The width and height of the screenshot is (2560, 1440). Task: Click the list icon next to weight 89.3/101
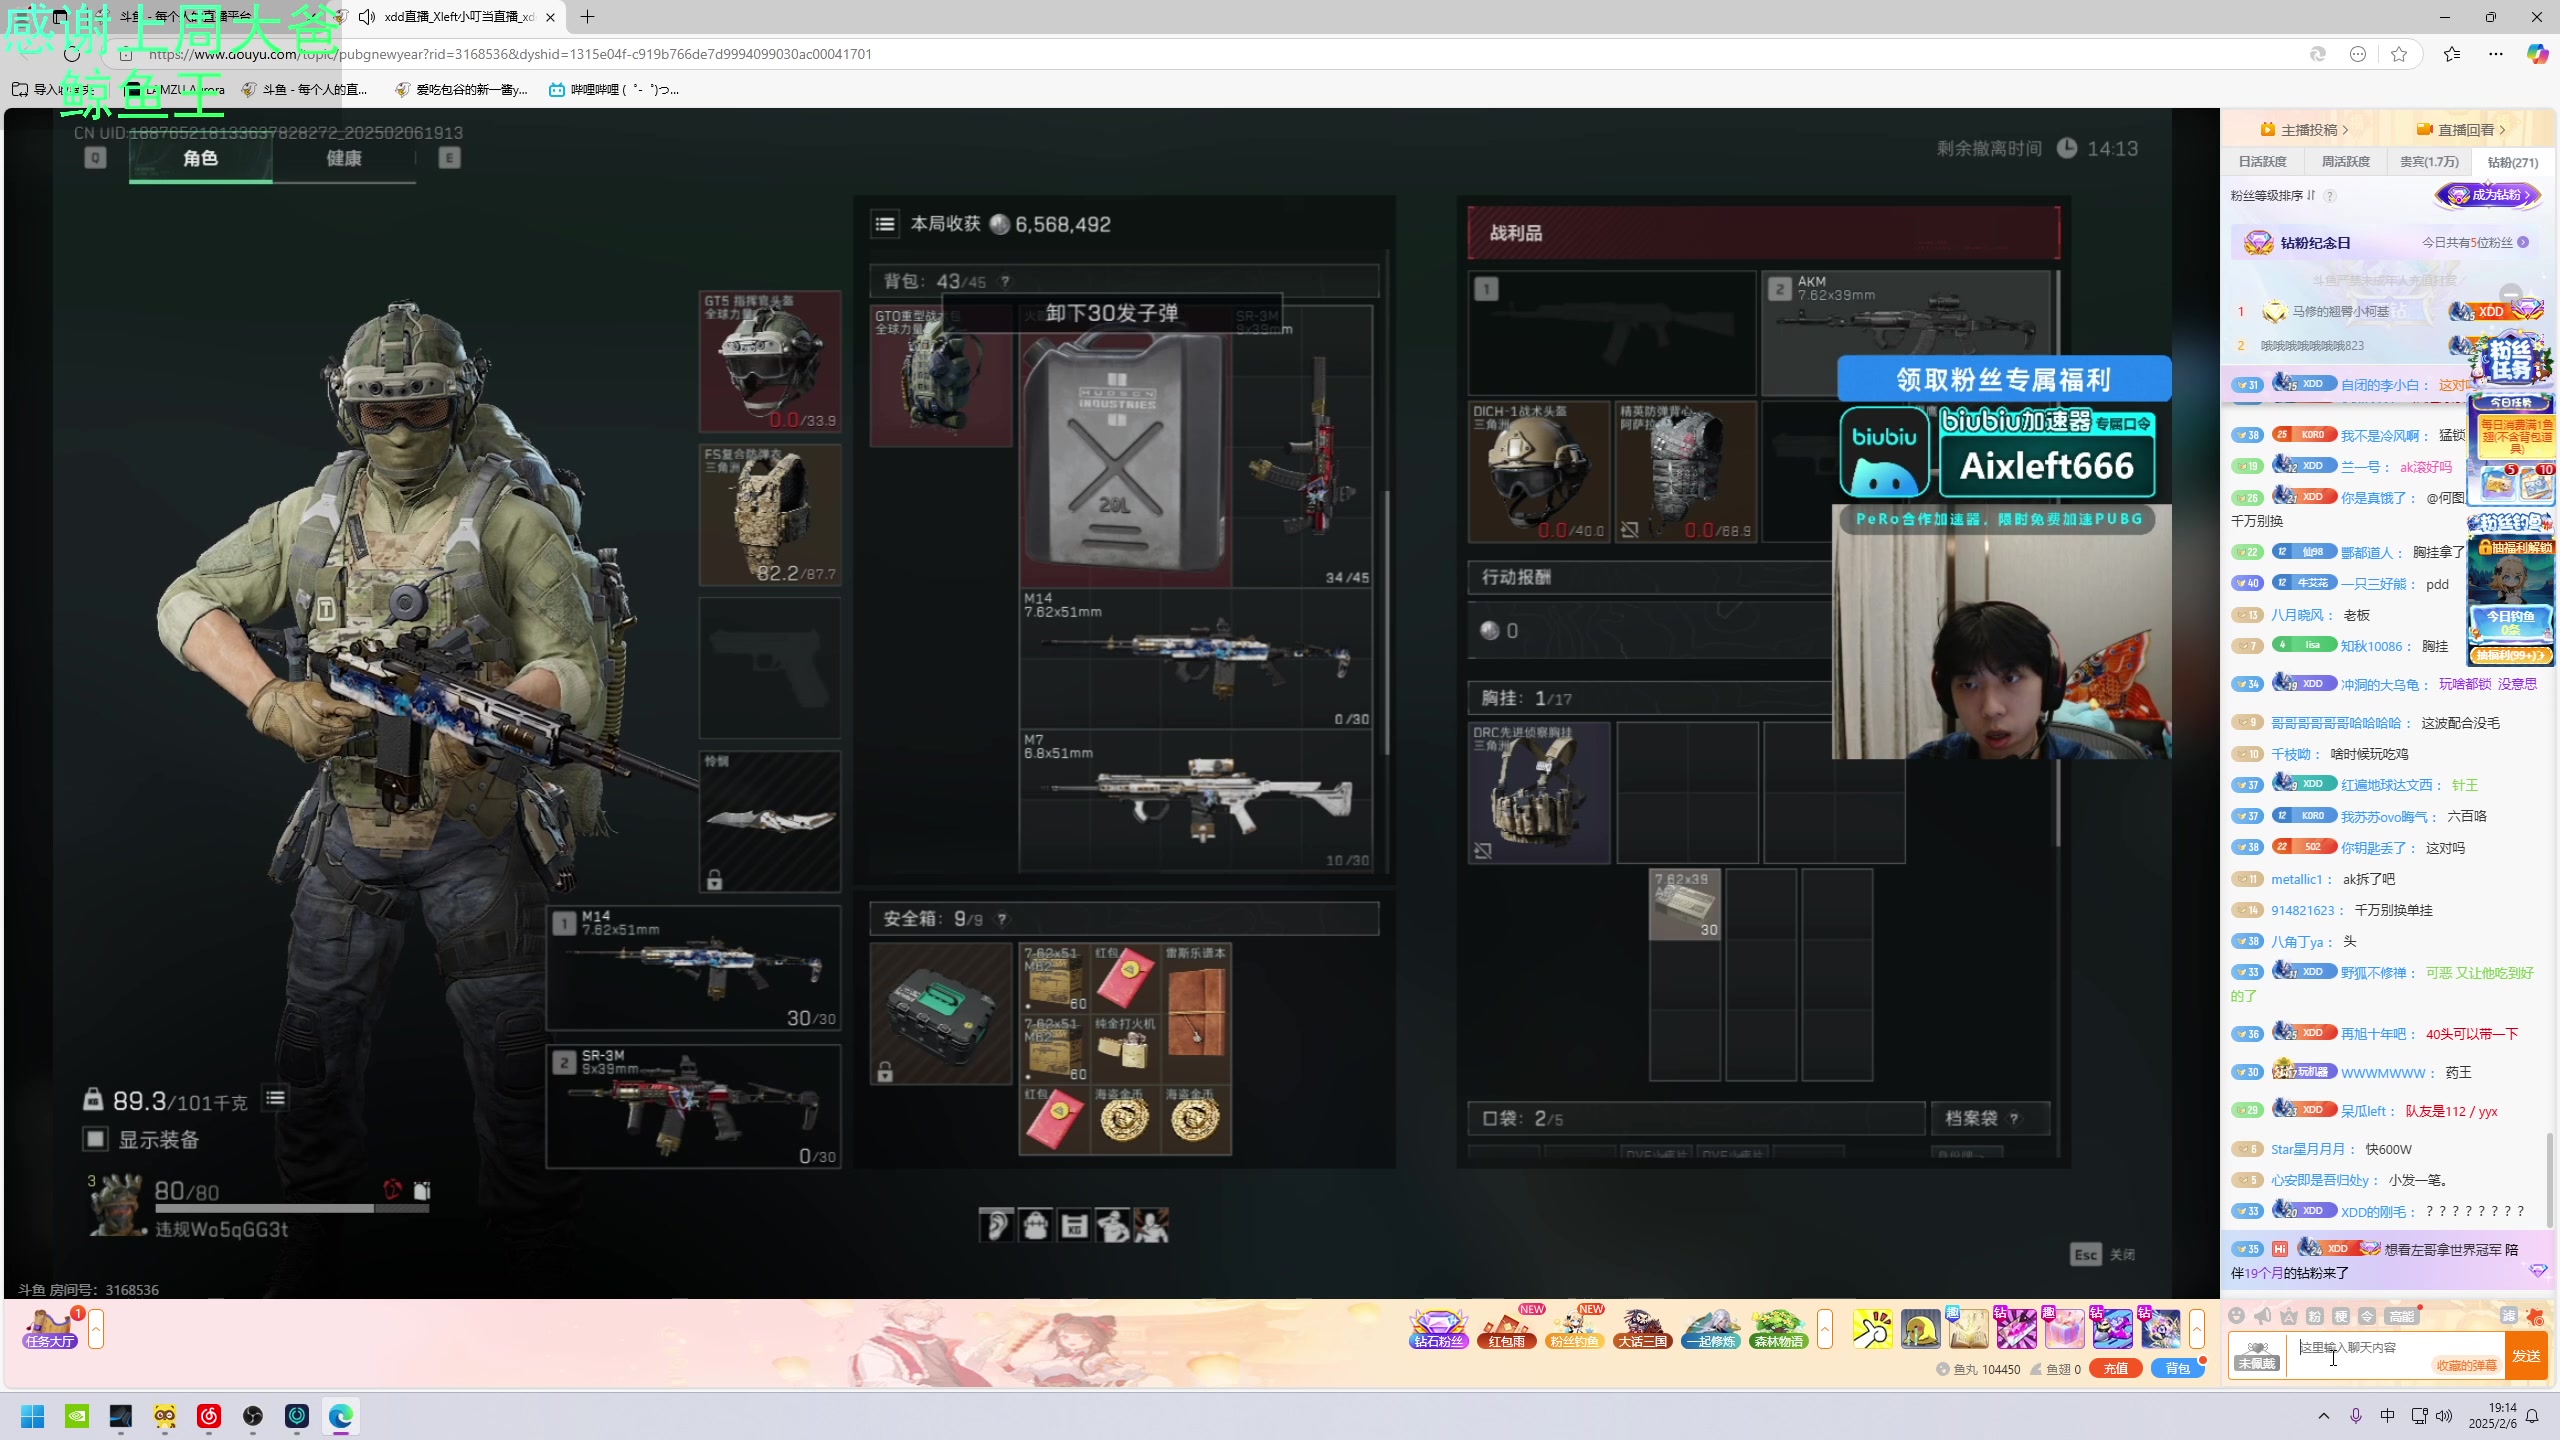coord(275,1099)
